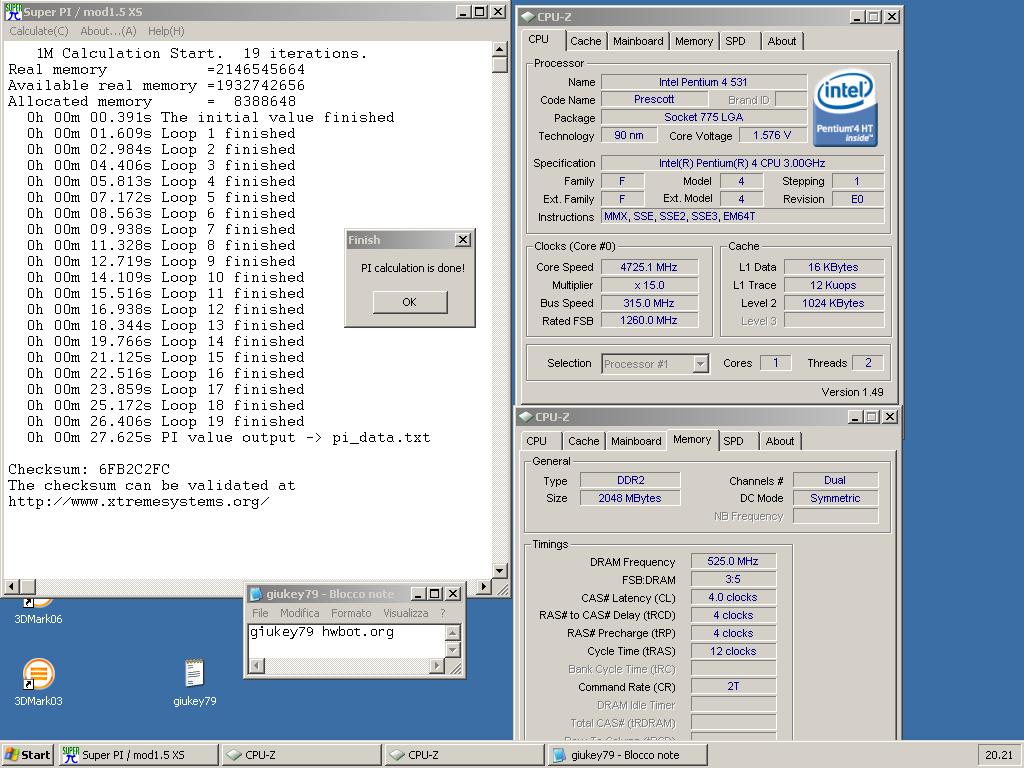Open the 3DMark06 desktop shortcut
The height and width of the screenshot is (768, 1024).
pos(38,611)
